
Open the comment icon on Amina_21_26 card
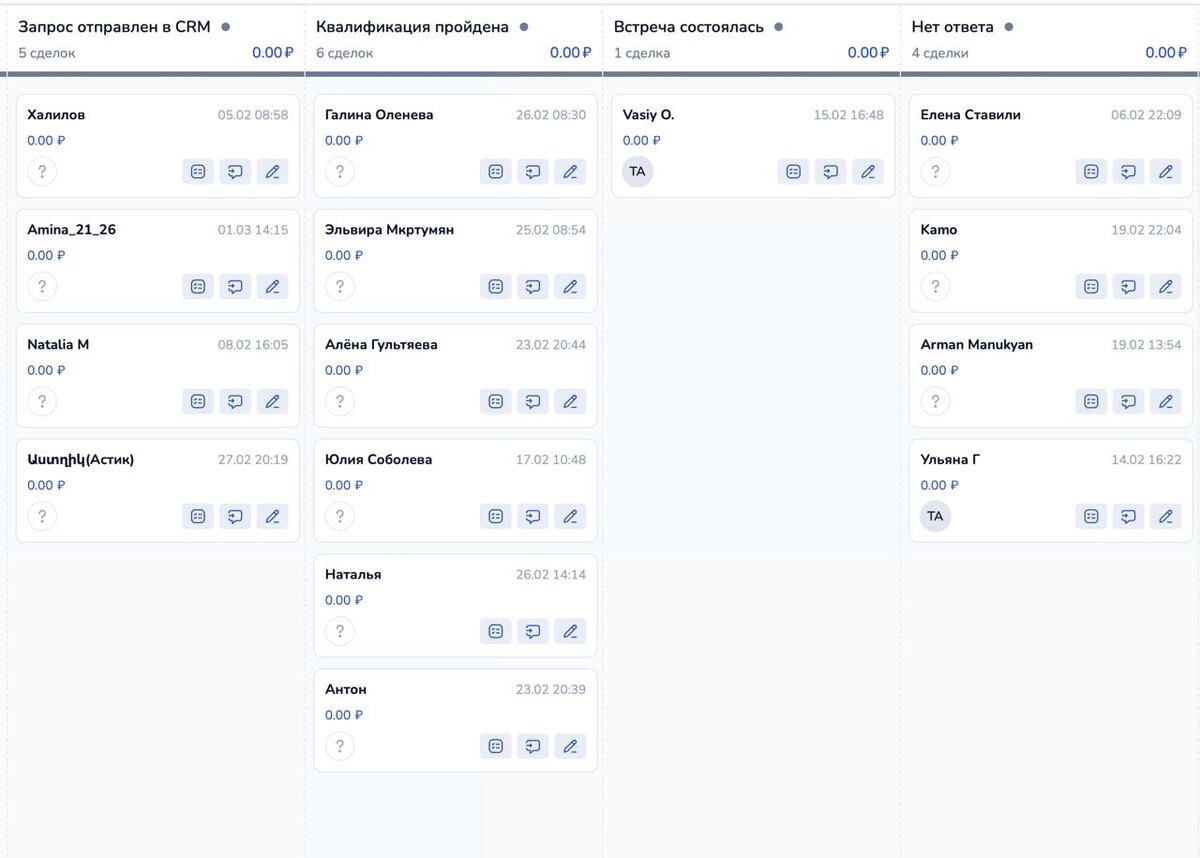(x=235, y=287)
